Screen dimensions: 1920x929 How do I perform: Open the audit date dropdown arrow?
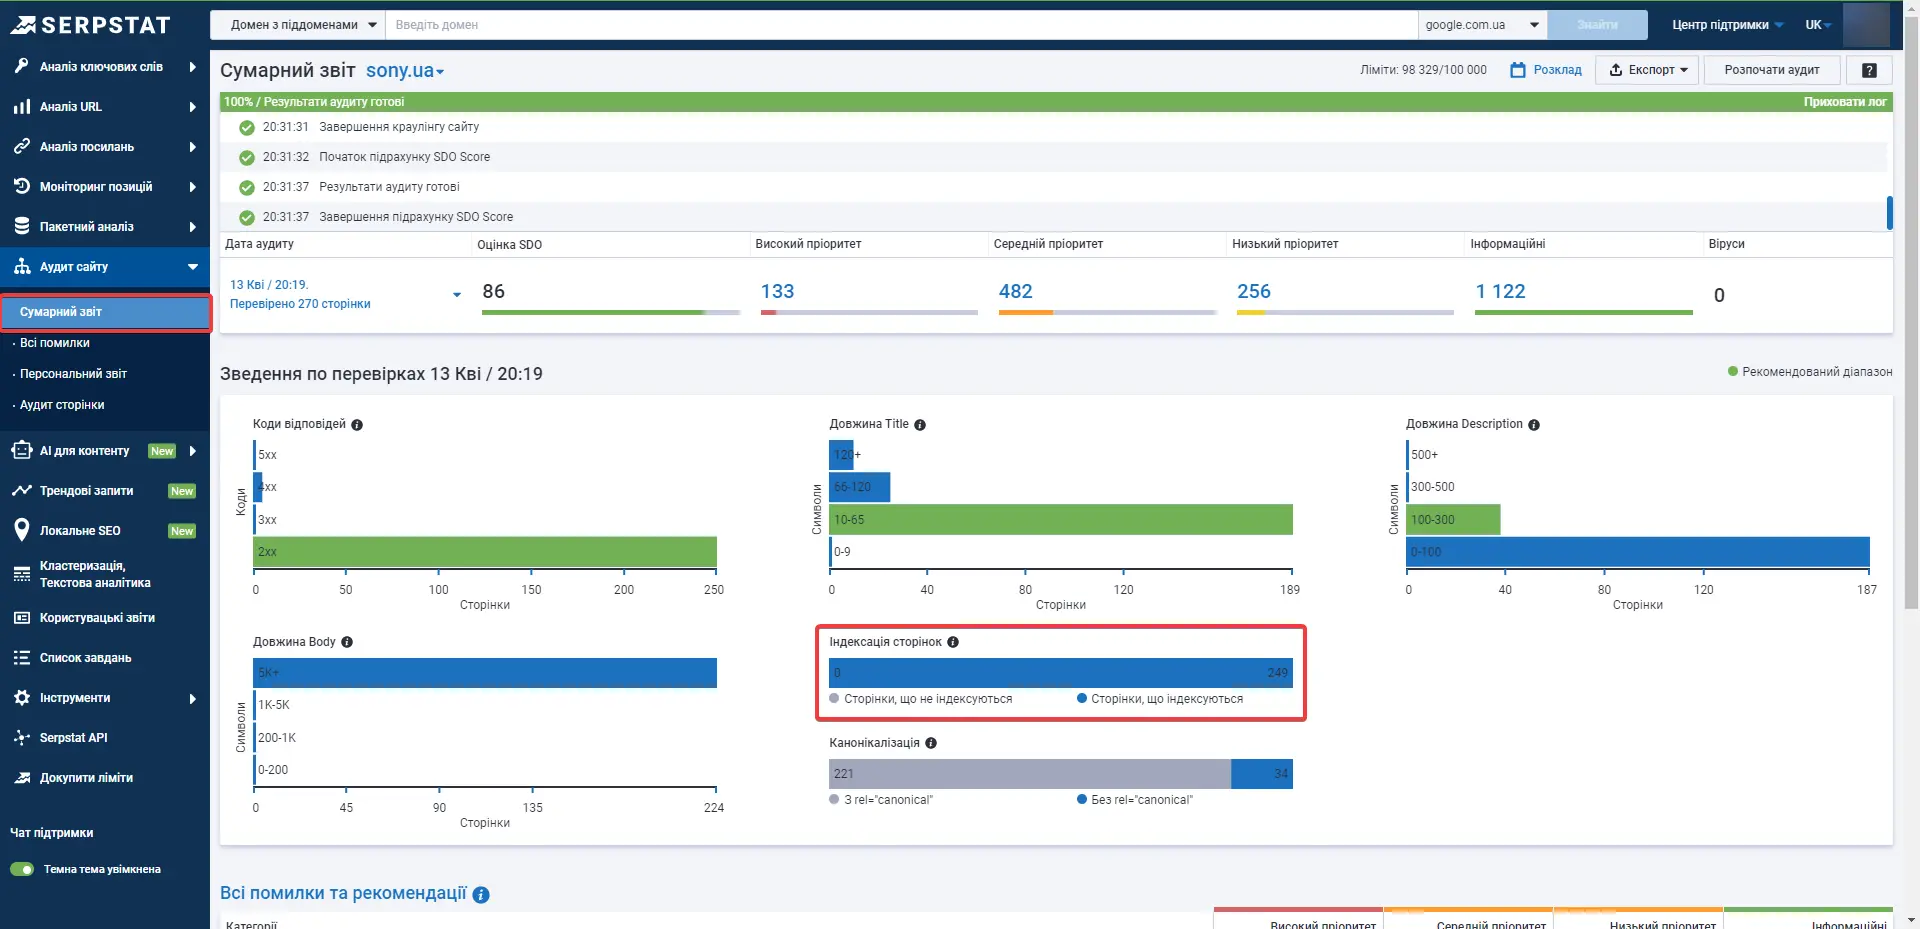457,295
